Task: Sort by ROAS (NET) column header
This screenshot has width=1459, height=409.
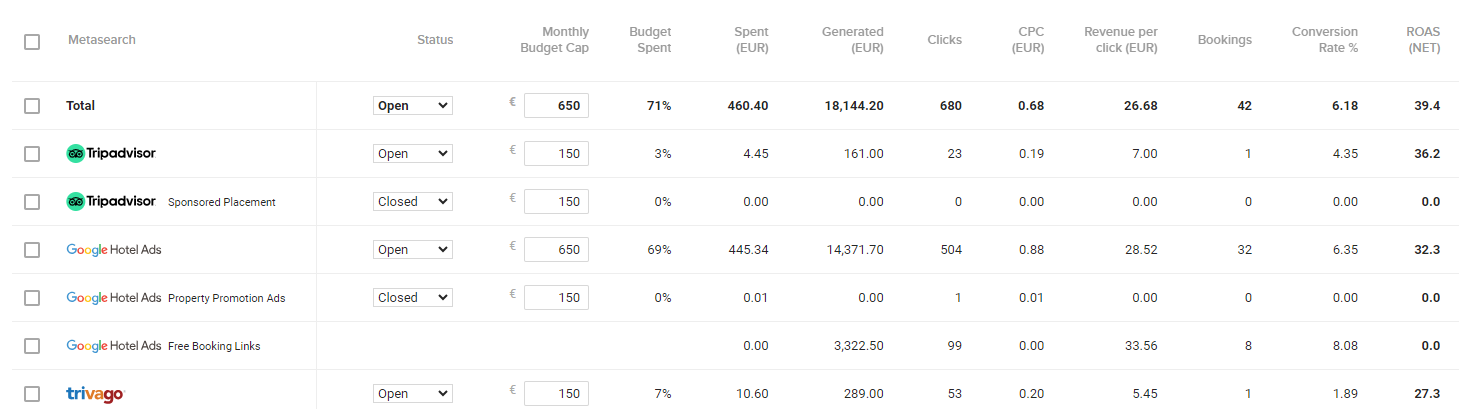Action: pyautogui.click(x=1422, y=40)
